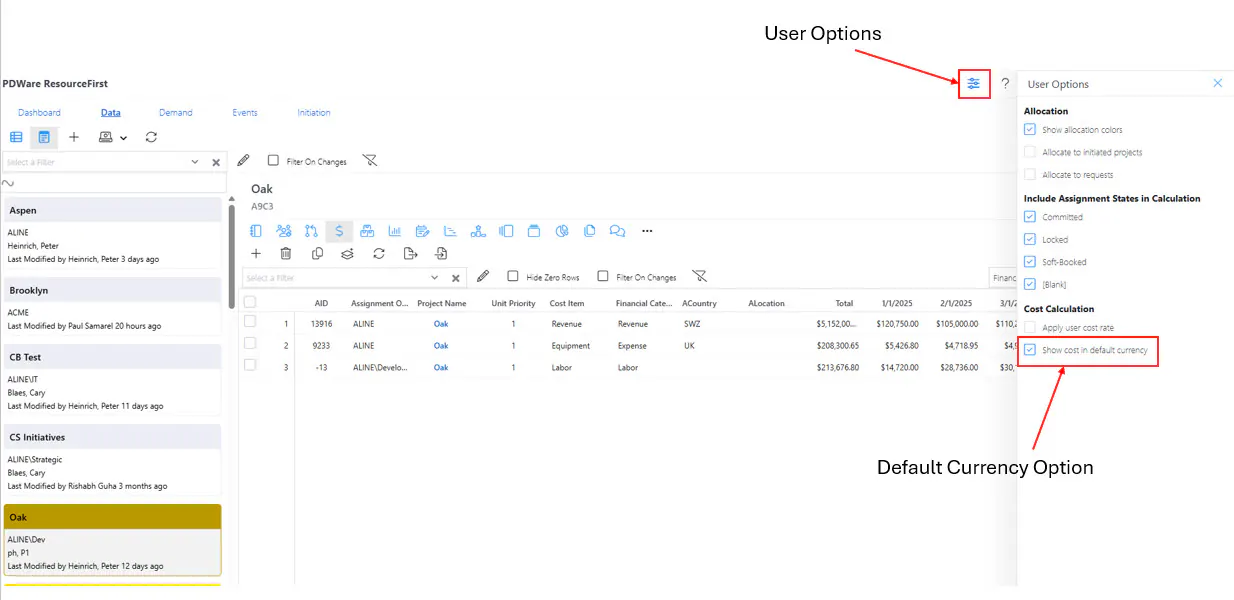The height and width of the screenshot is (600, 1234).
Task: Select the Aspen project card
Action: click(x=112, y=233)
